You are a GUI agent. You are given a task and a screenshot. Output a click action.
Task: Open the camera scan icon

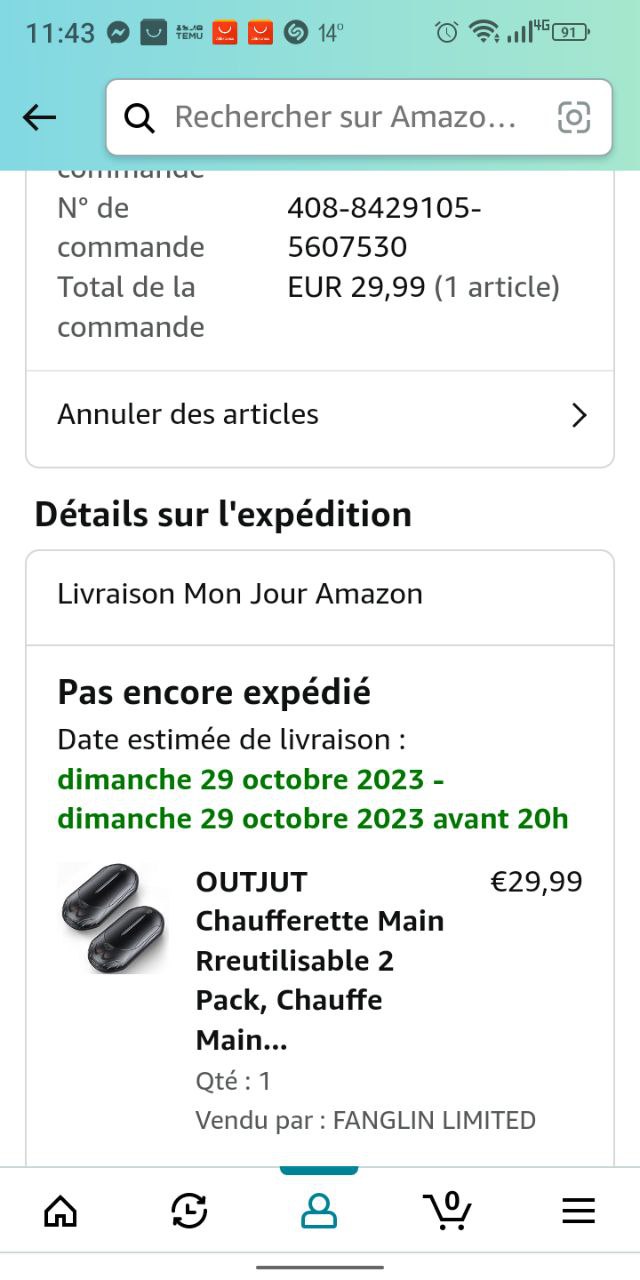point(574,118)
